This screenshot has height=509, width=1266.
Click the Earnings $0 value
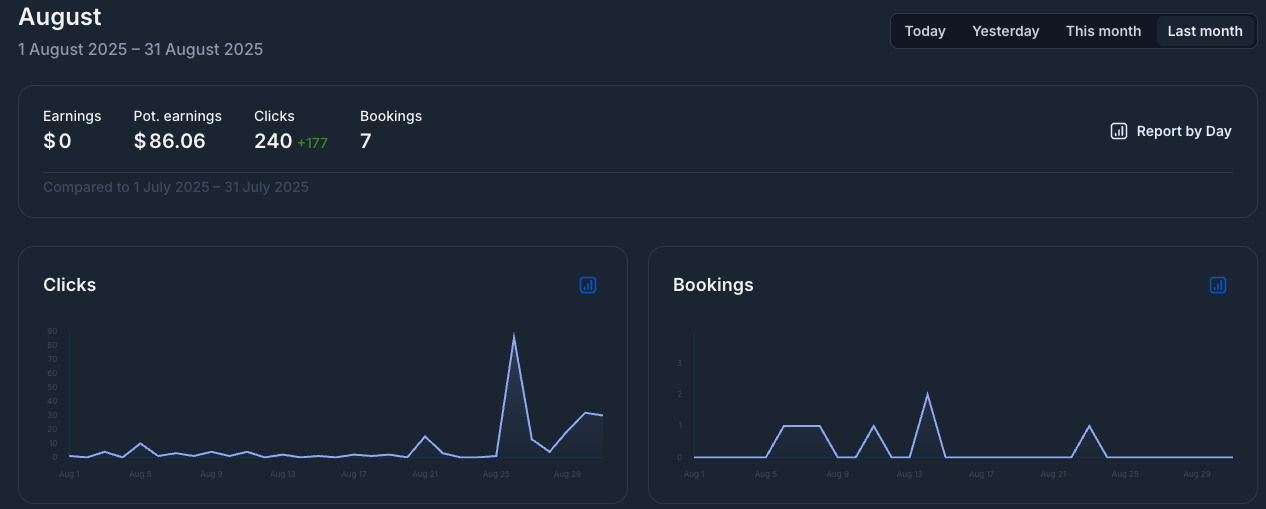[x=57, y=141]
